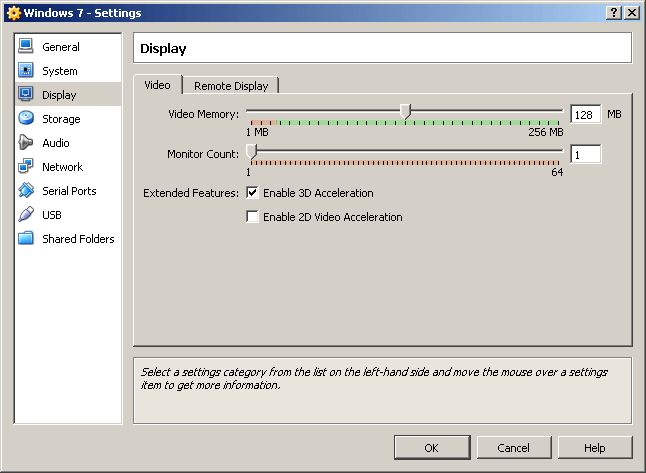Viewport: 646px width, 473px height.
Task: Click the Video Memory slider handle
Action: point(405,112)
